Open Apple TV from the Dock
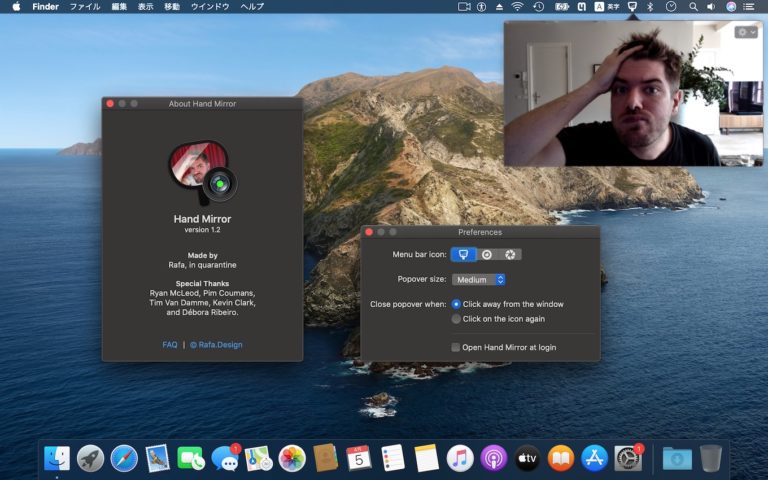This screenshot has width=768, height=480. click(x=528, y=458)
